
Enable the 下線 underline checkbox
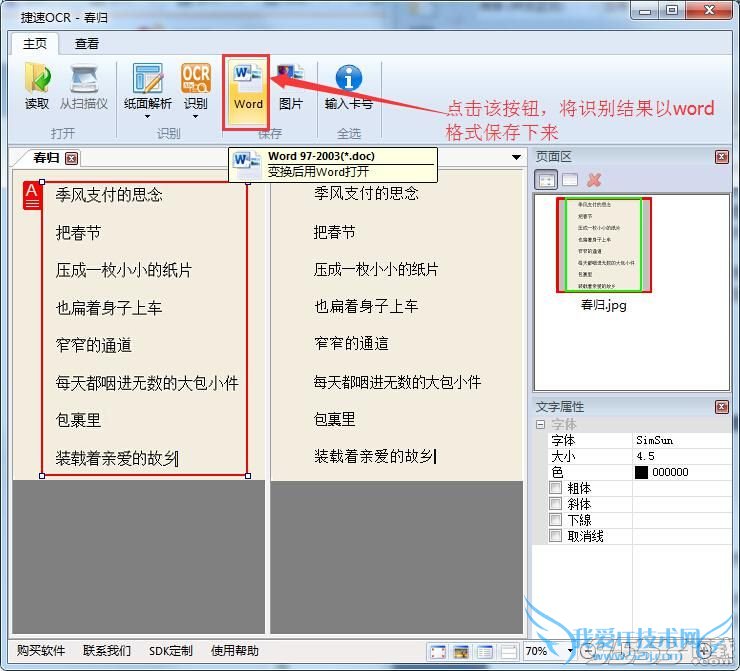(555, 520)
